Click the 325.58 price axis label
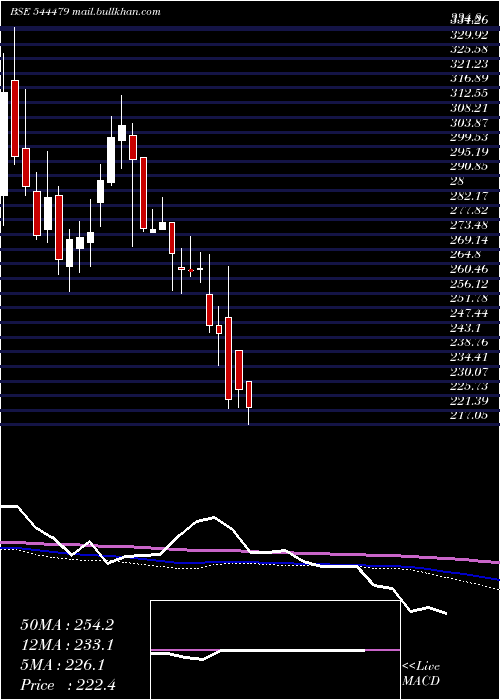Screen dimensions: 500x700 468,50
